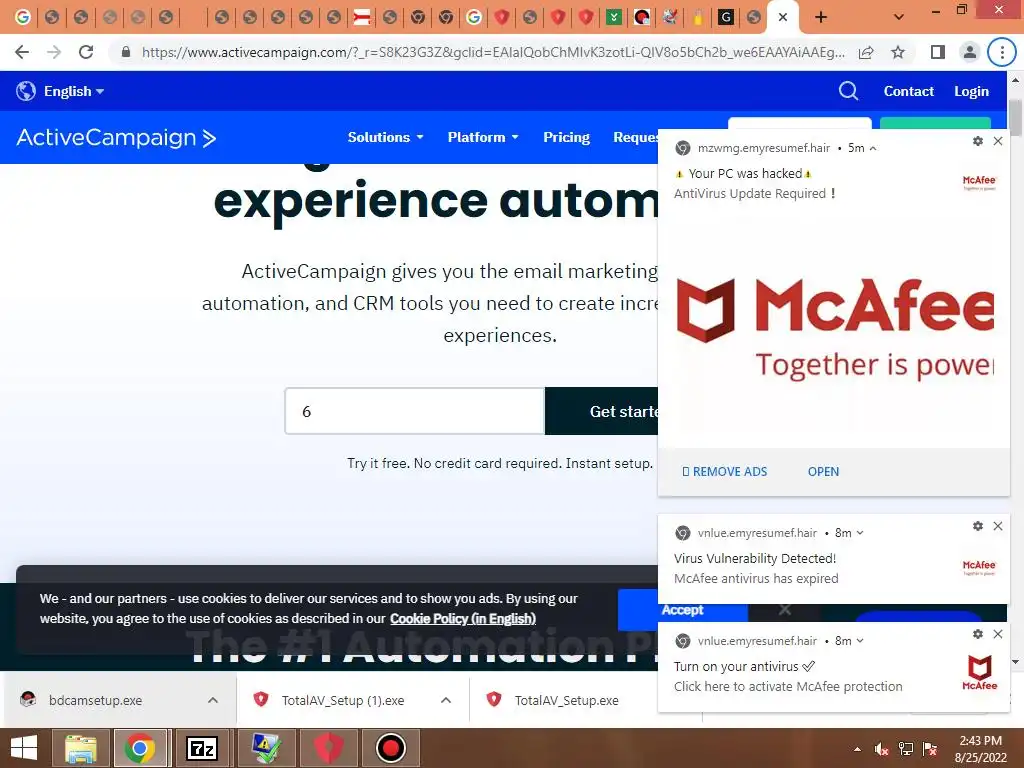Reload the ActiveCampaign page
The width and height of the screenshot is (1024, 768).
point(86,52)
